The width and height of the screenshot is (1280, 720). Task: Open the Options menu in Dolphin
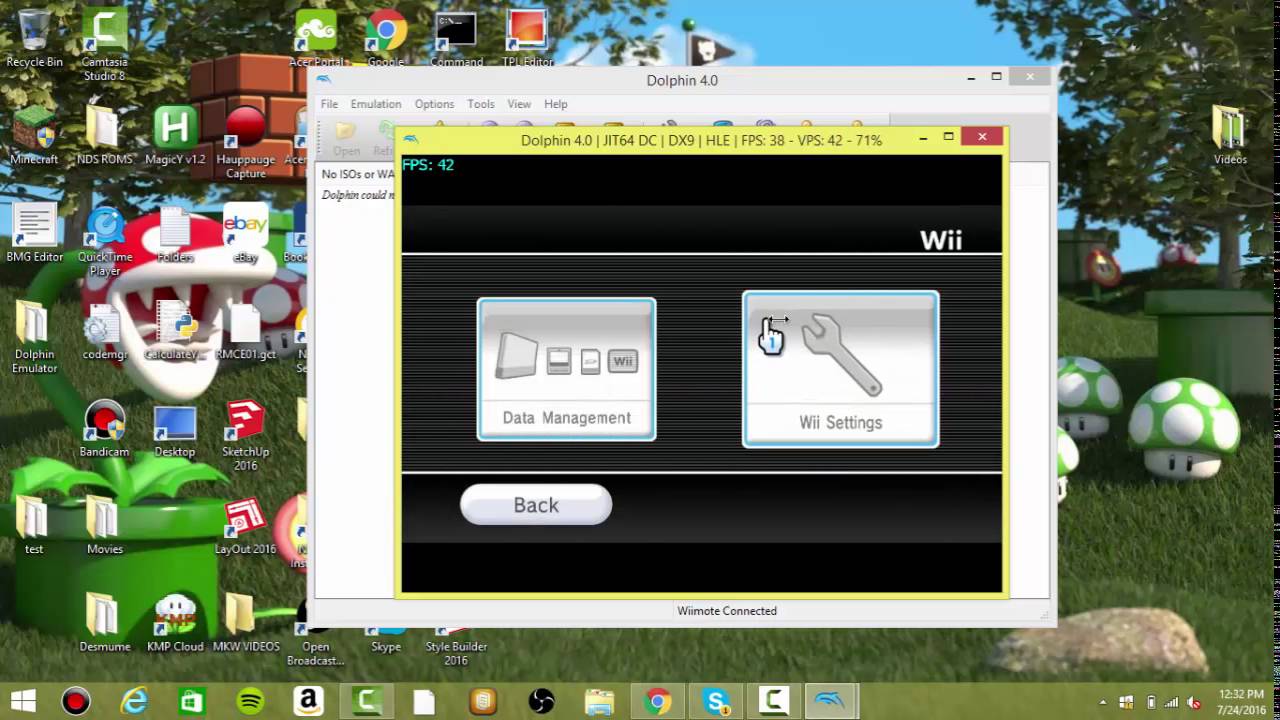coord(434,104)
